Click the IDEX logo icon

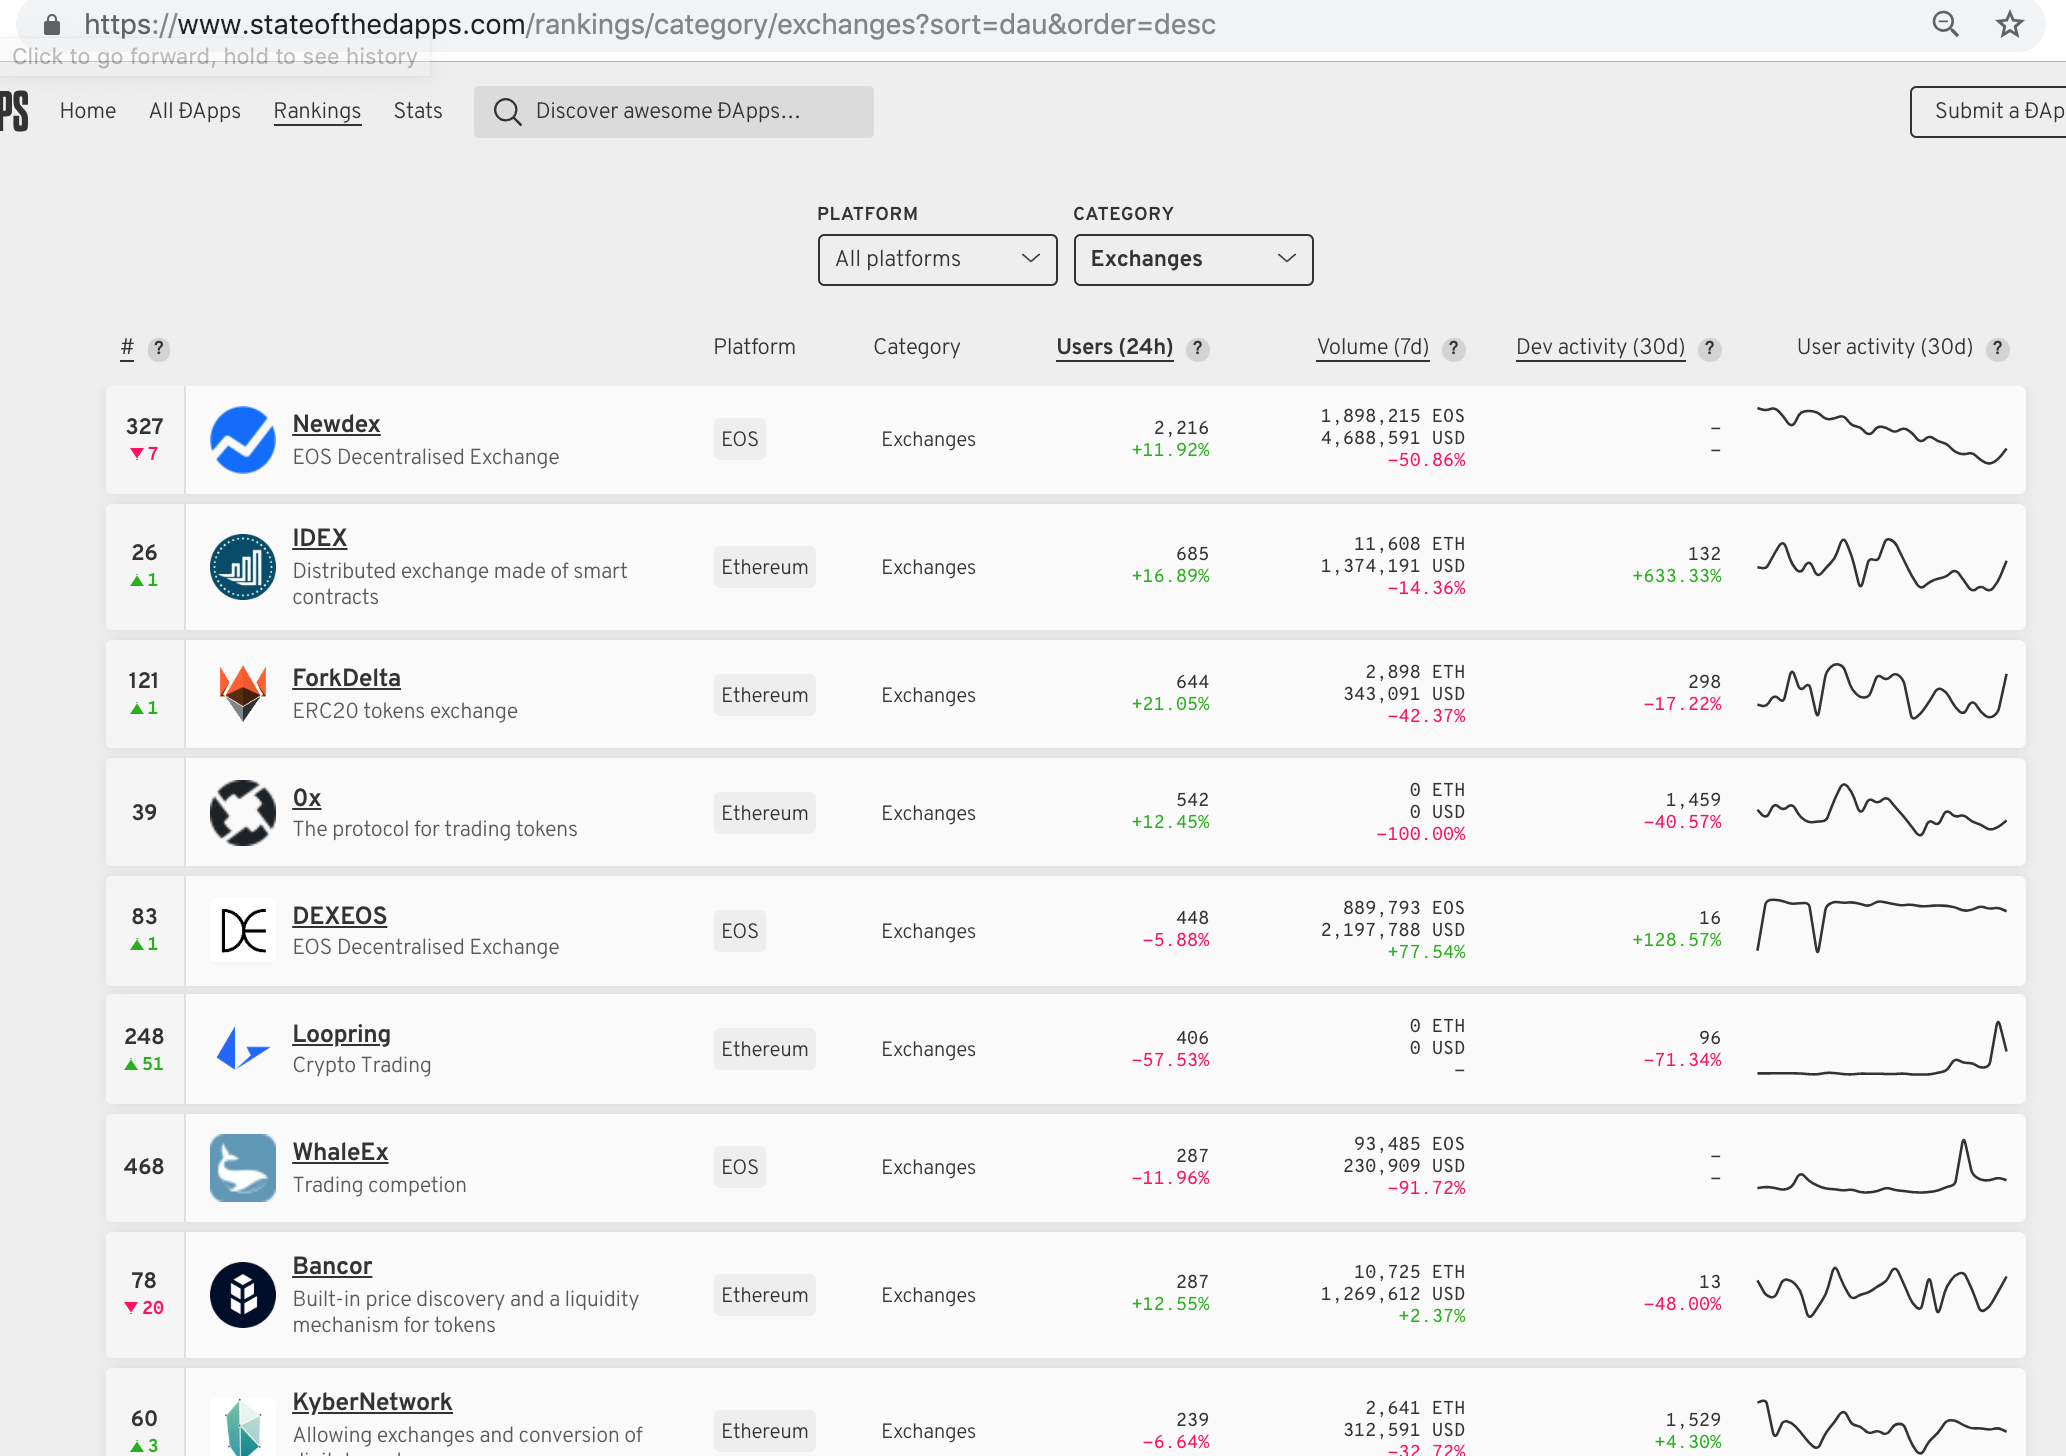pos(243,567)
